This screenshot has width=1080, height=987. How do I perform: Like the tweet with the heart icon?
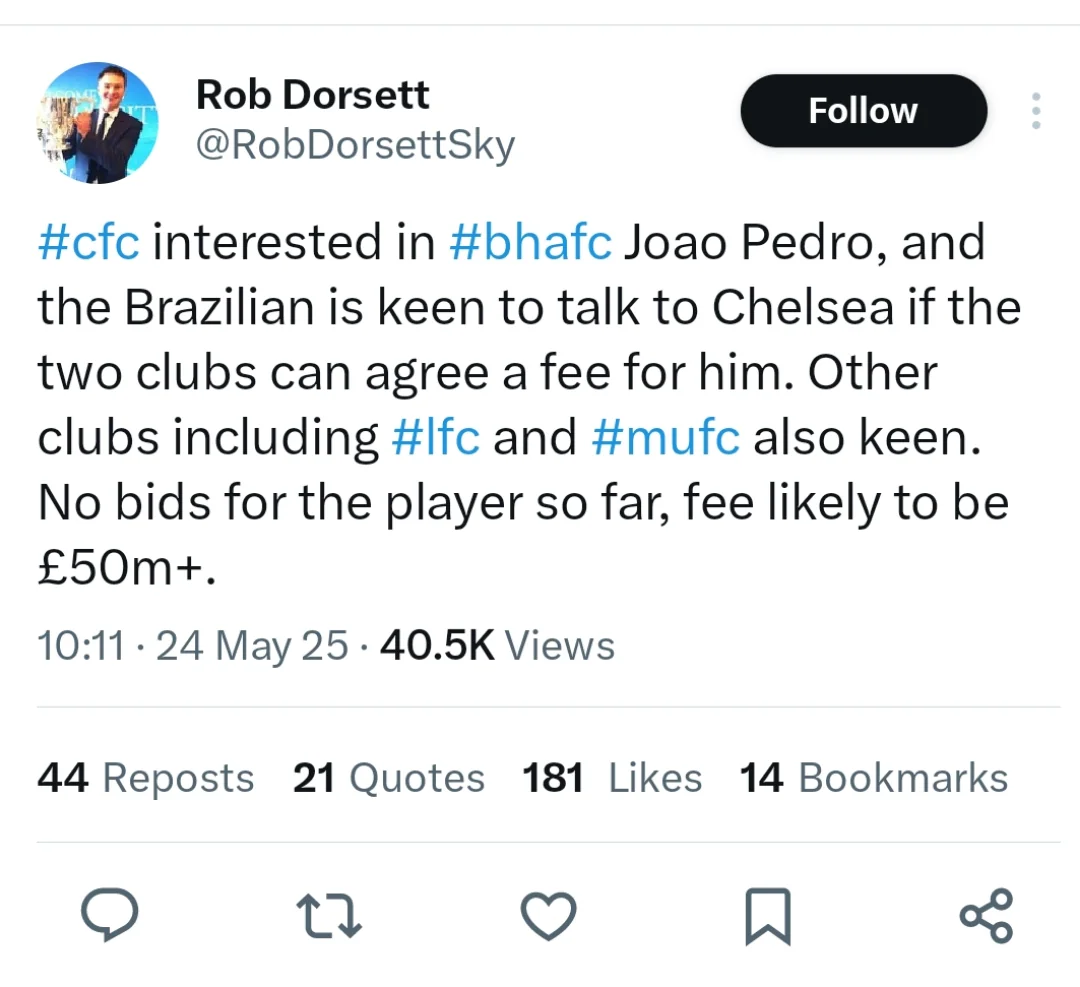(548, 915)
